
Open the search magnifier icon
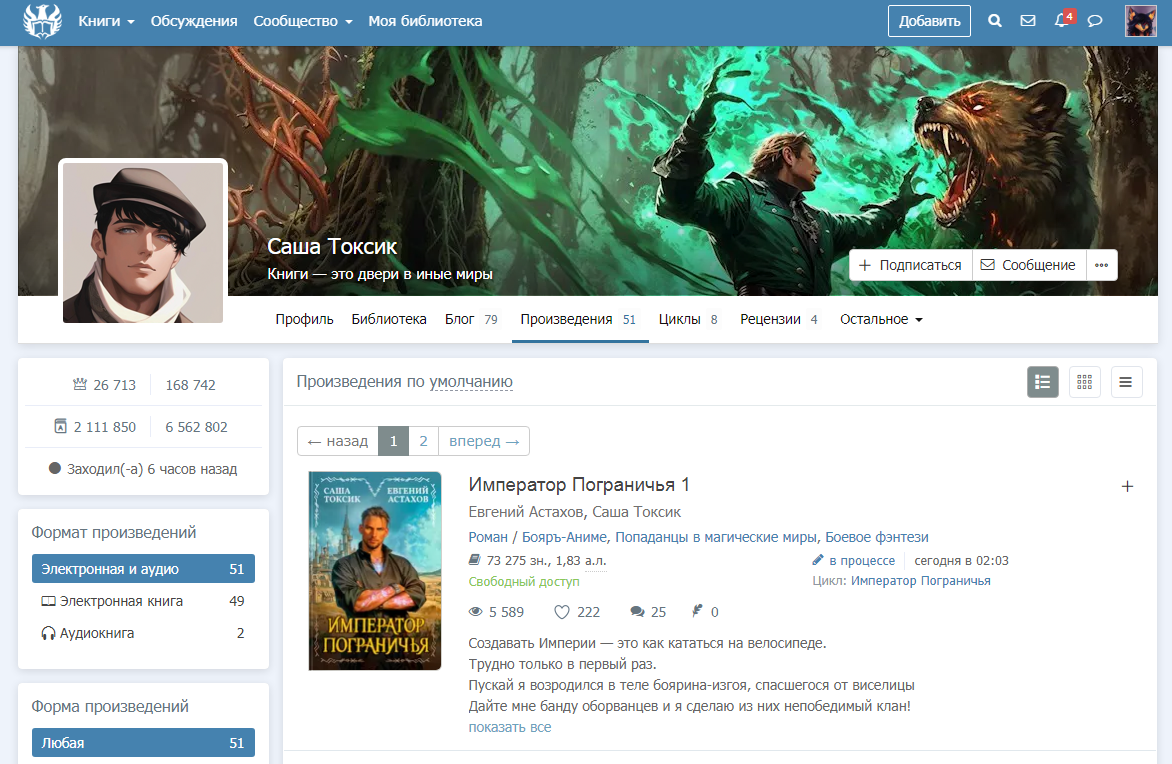click(x=994, y=21)
